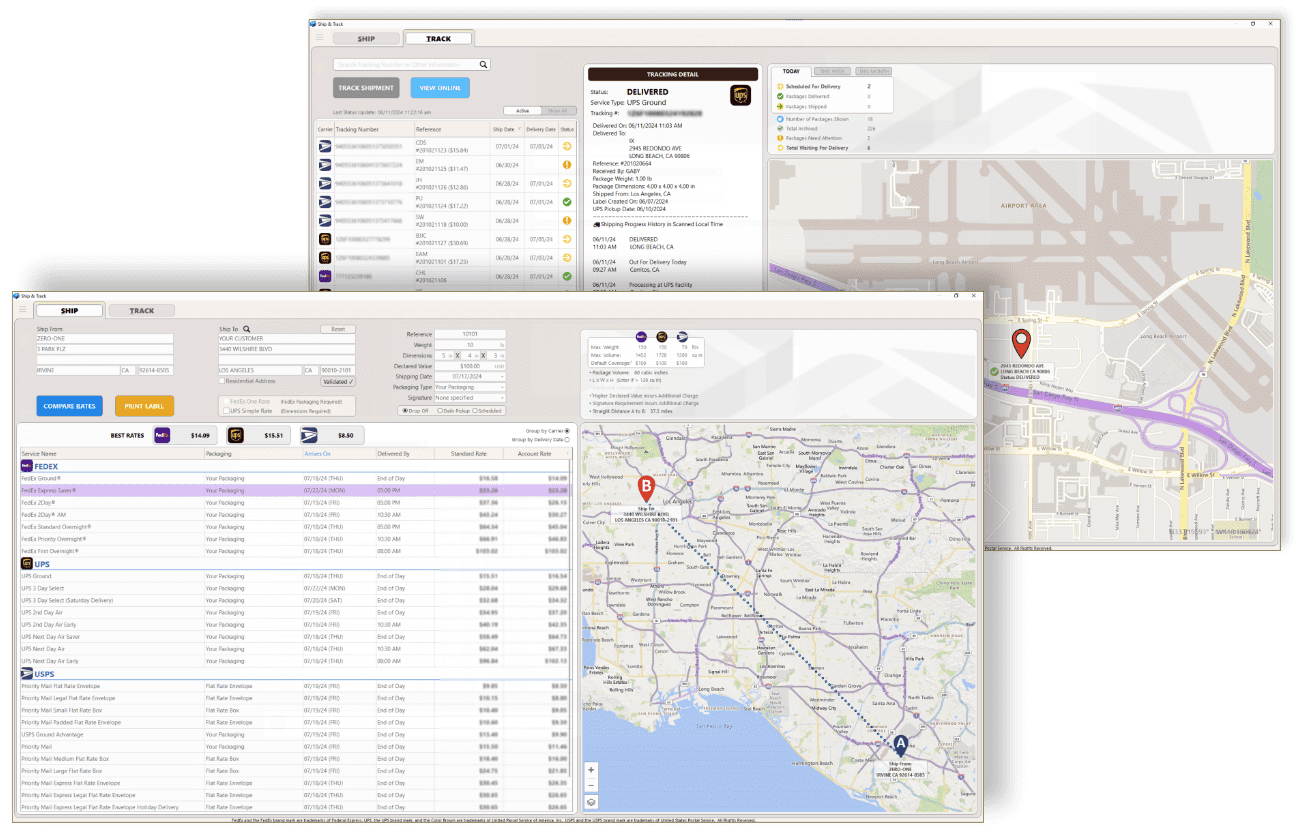The width and height of the screenshot is (1300, 839).
Task: Select USPS best rate $8.50 tile
Action: [332, 435]
